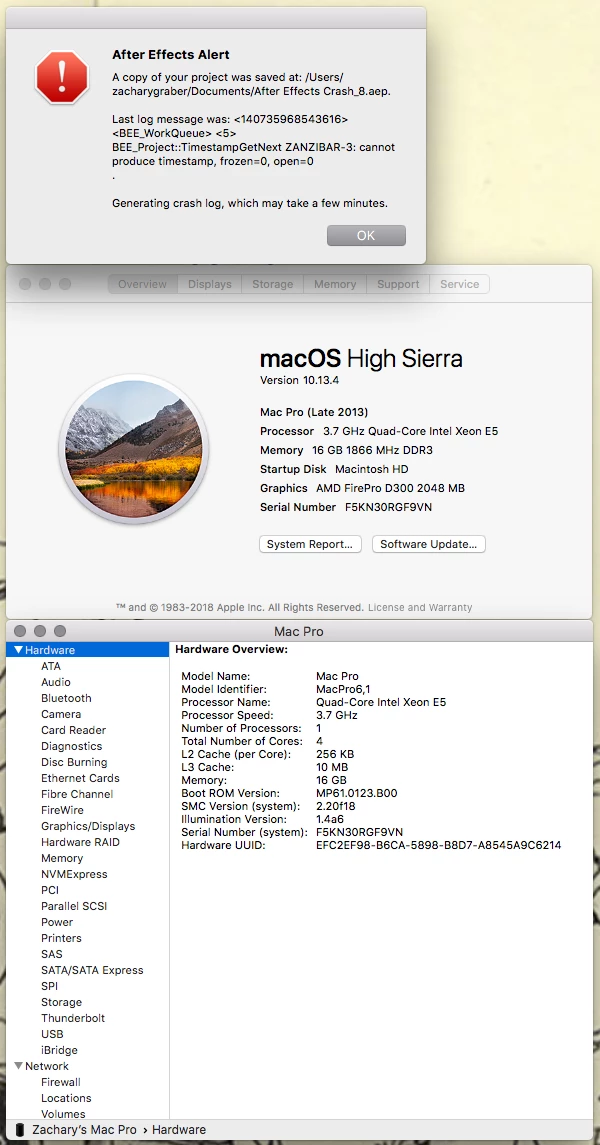Select PCI in the sidebar
This screenshot has width=600, height=1145.
[x=49, y=890]
